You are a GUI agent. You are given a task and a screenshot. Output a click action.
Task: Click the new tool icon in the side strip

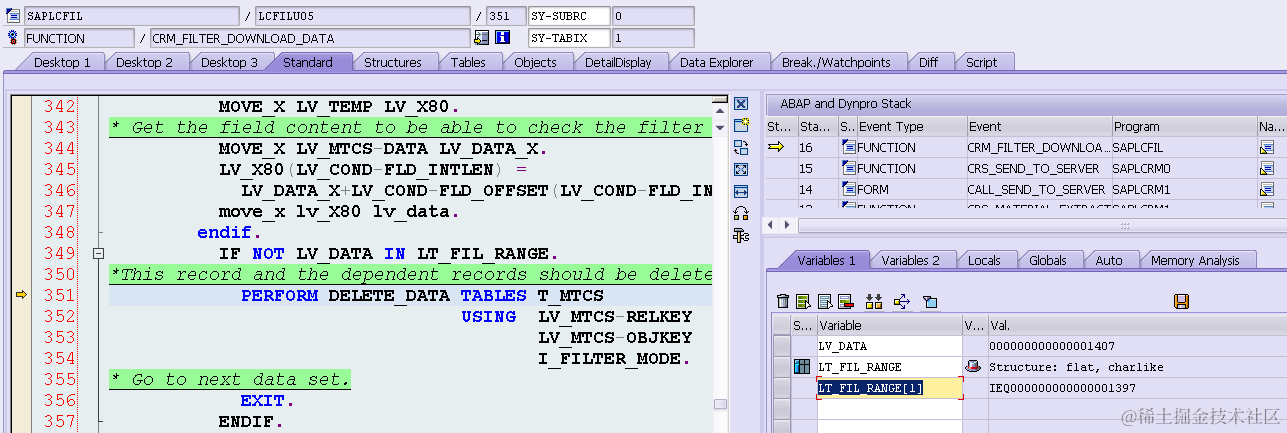click(x=741, y=125)
